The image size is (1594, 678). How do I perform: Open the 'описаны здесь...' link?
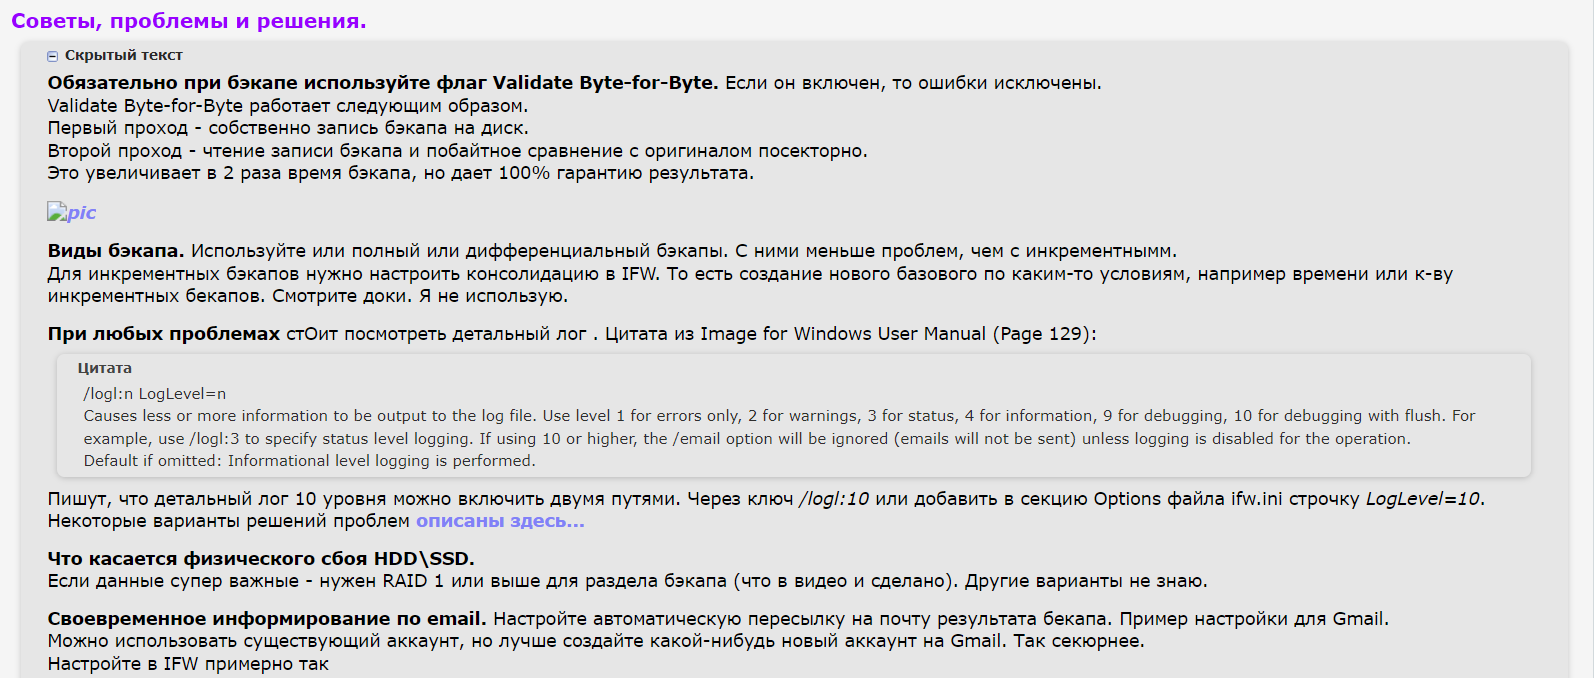tap(500, 521)
